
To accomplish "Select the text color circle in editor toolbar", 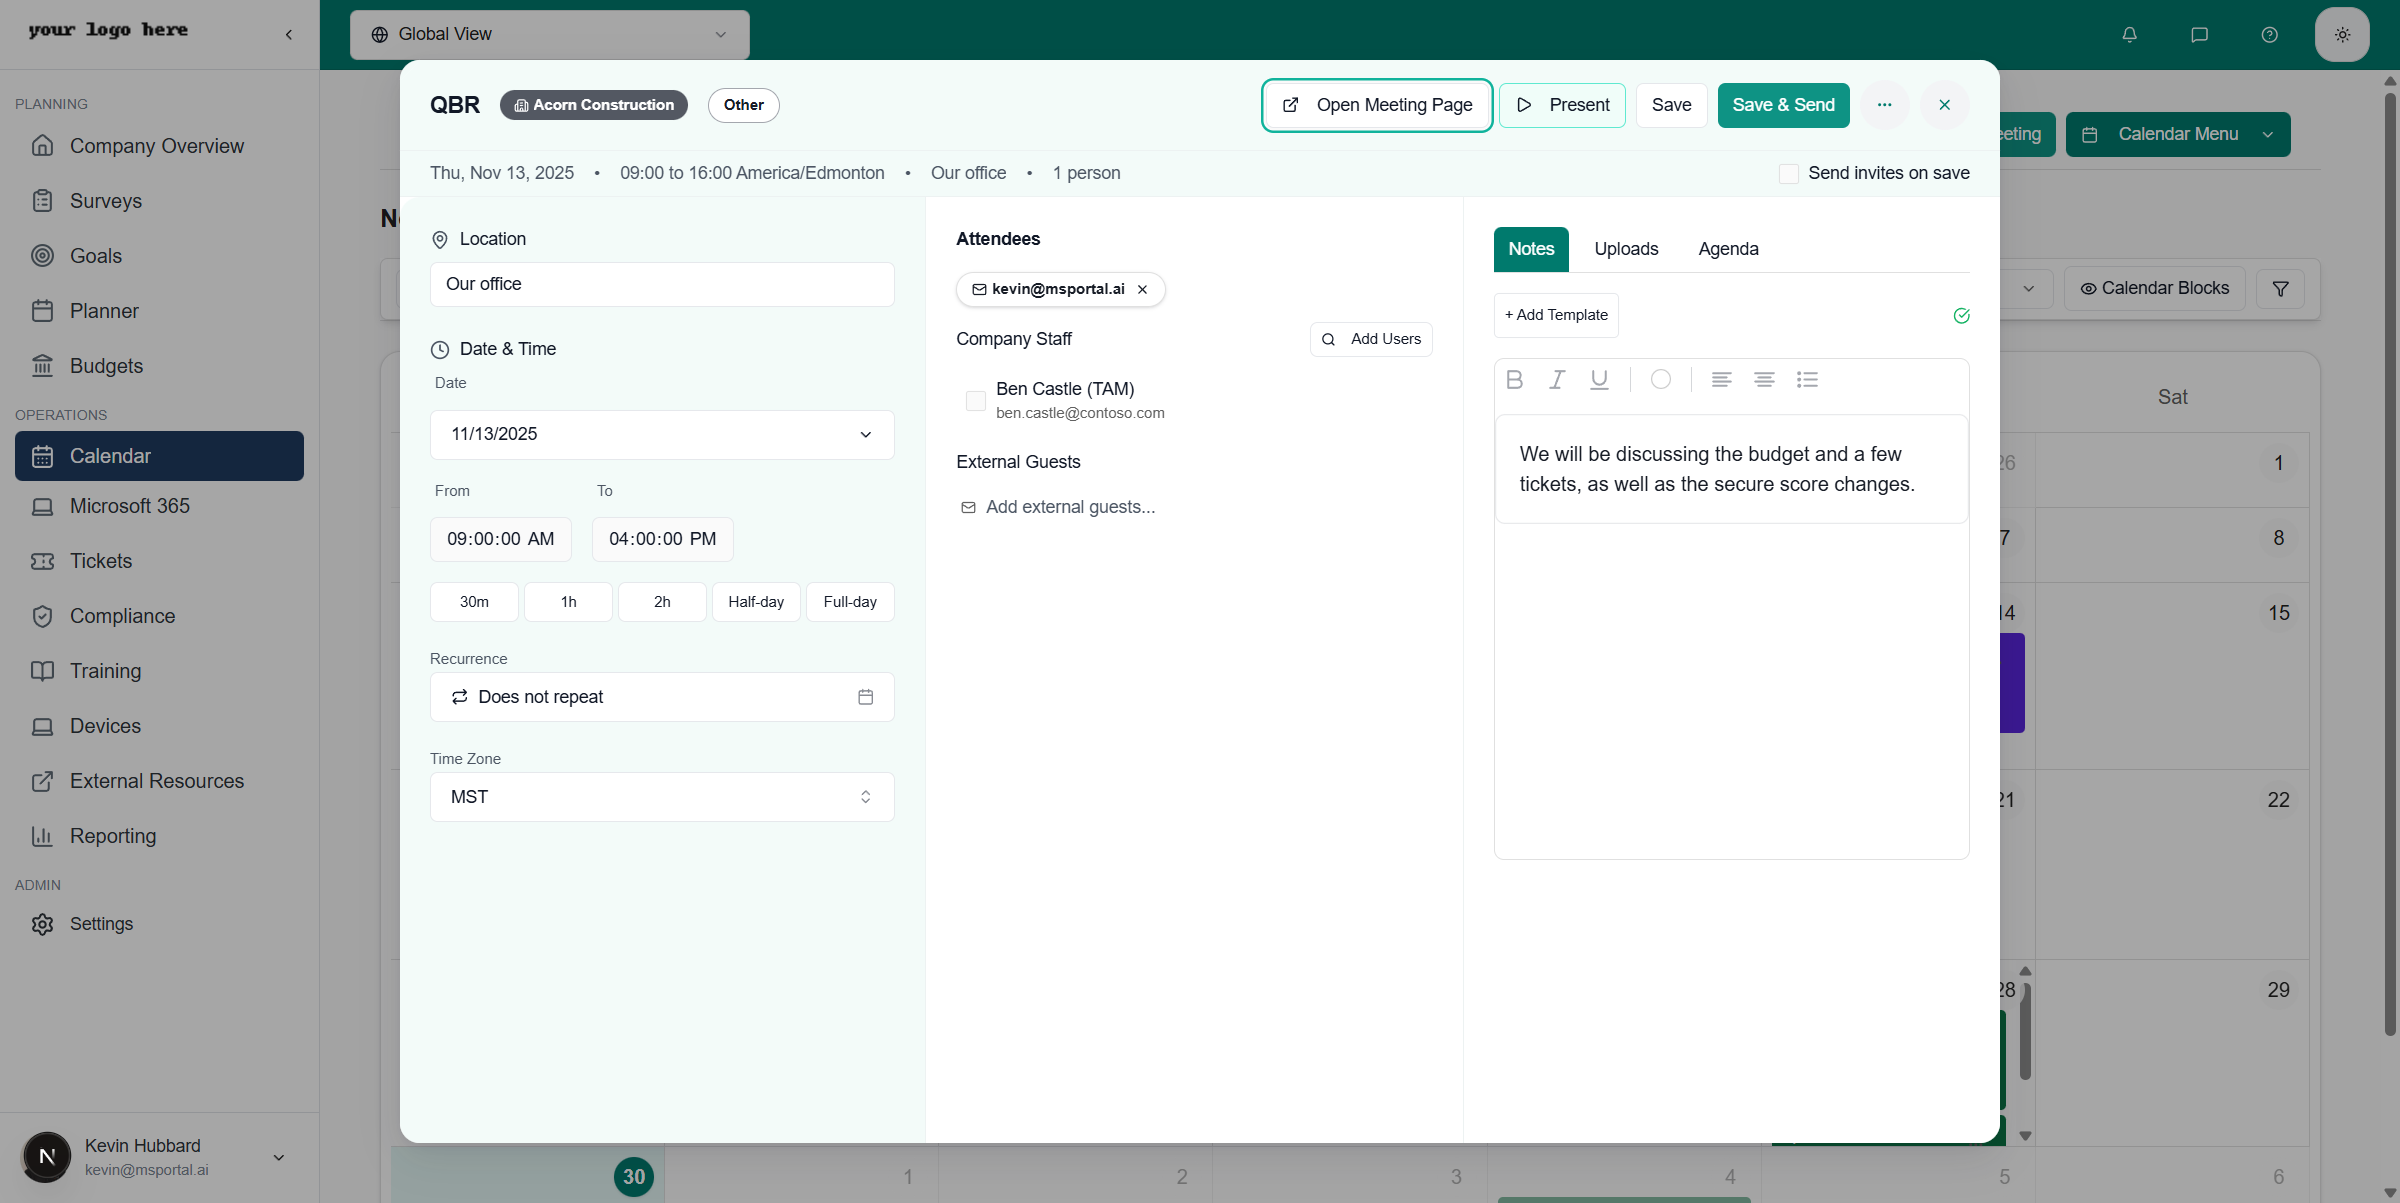I will coord(1661,379).
